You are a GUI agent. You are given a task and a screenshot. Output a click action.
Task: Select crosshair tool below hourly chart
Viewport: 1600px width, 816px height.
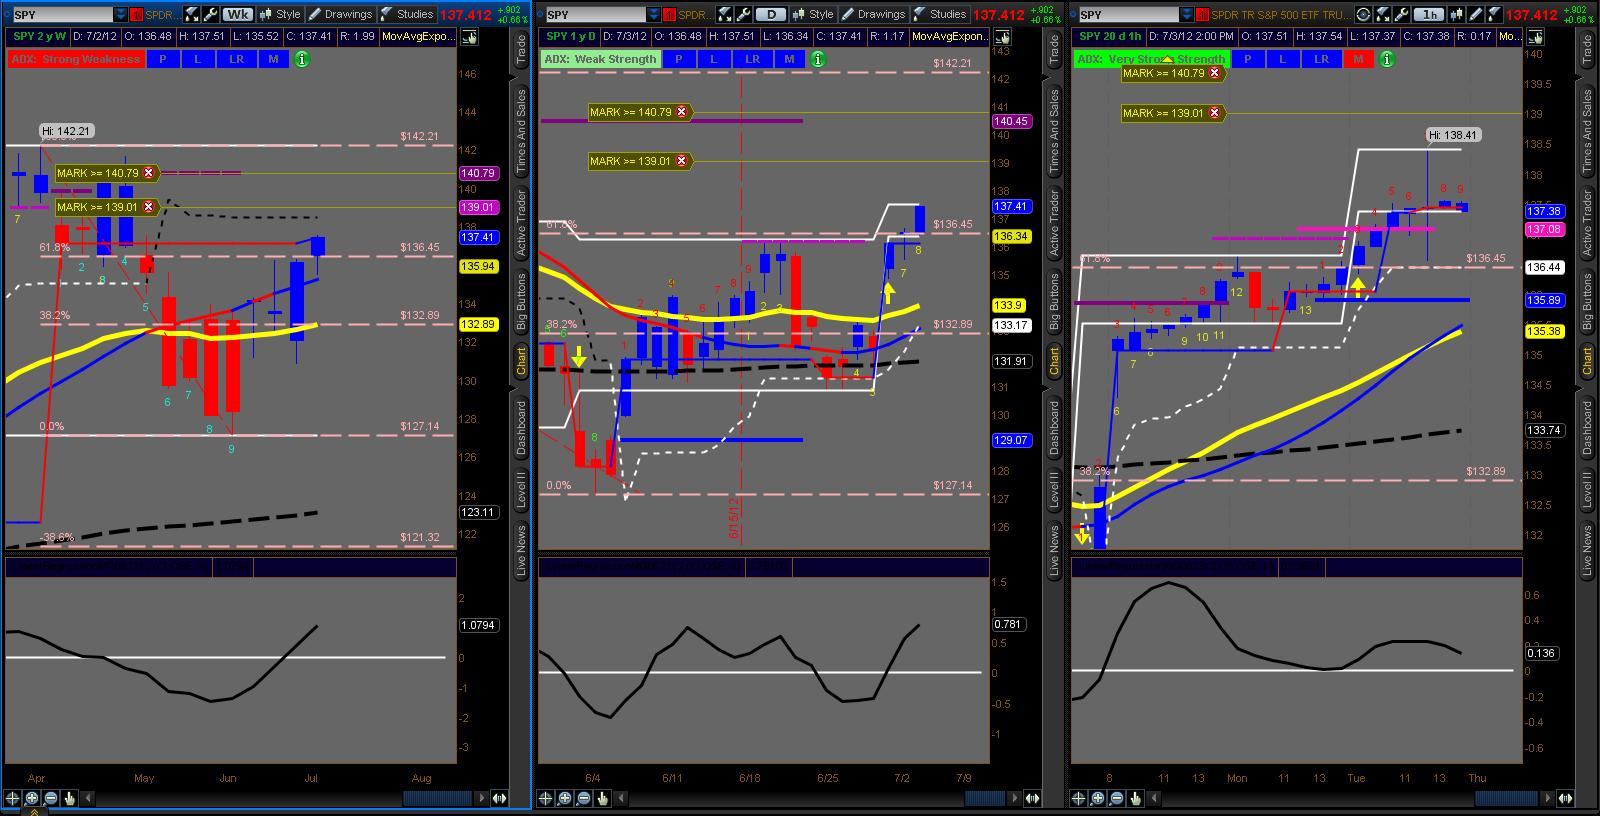[x=1079, y=798]
